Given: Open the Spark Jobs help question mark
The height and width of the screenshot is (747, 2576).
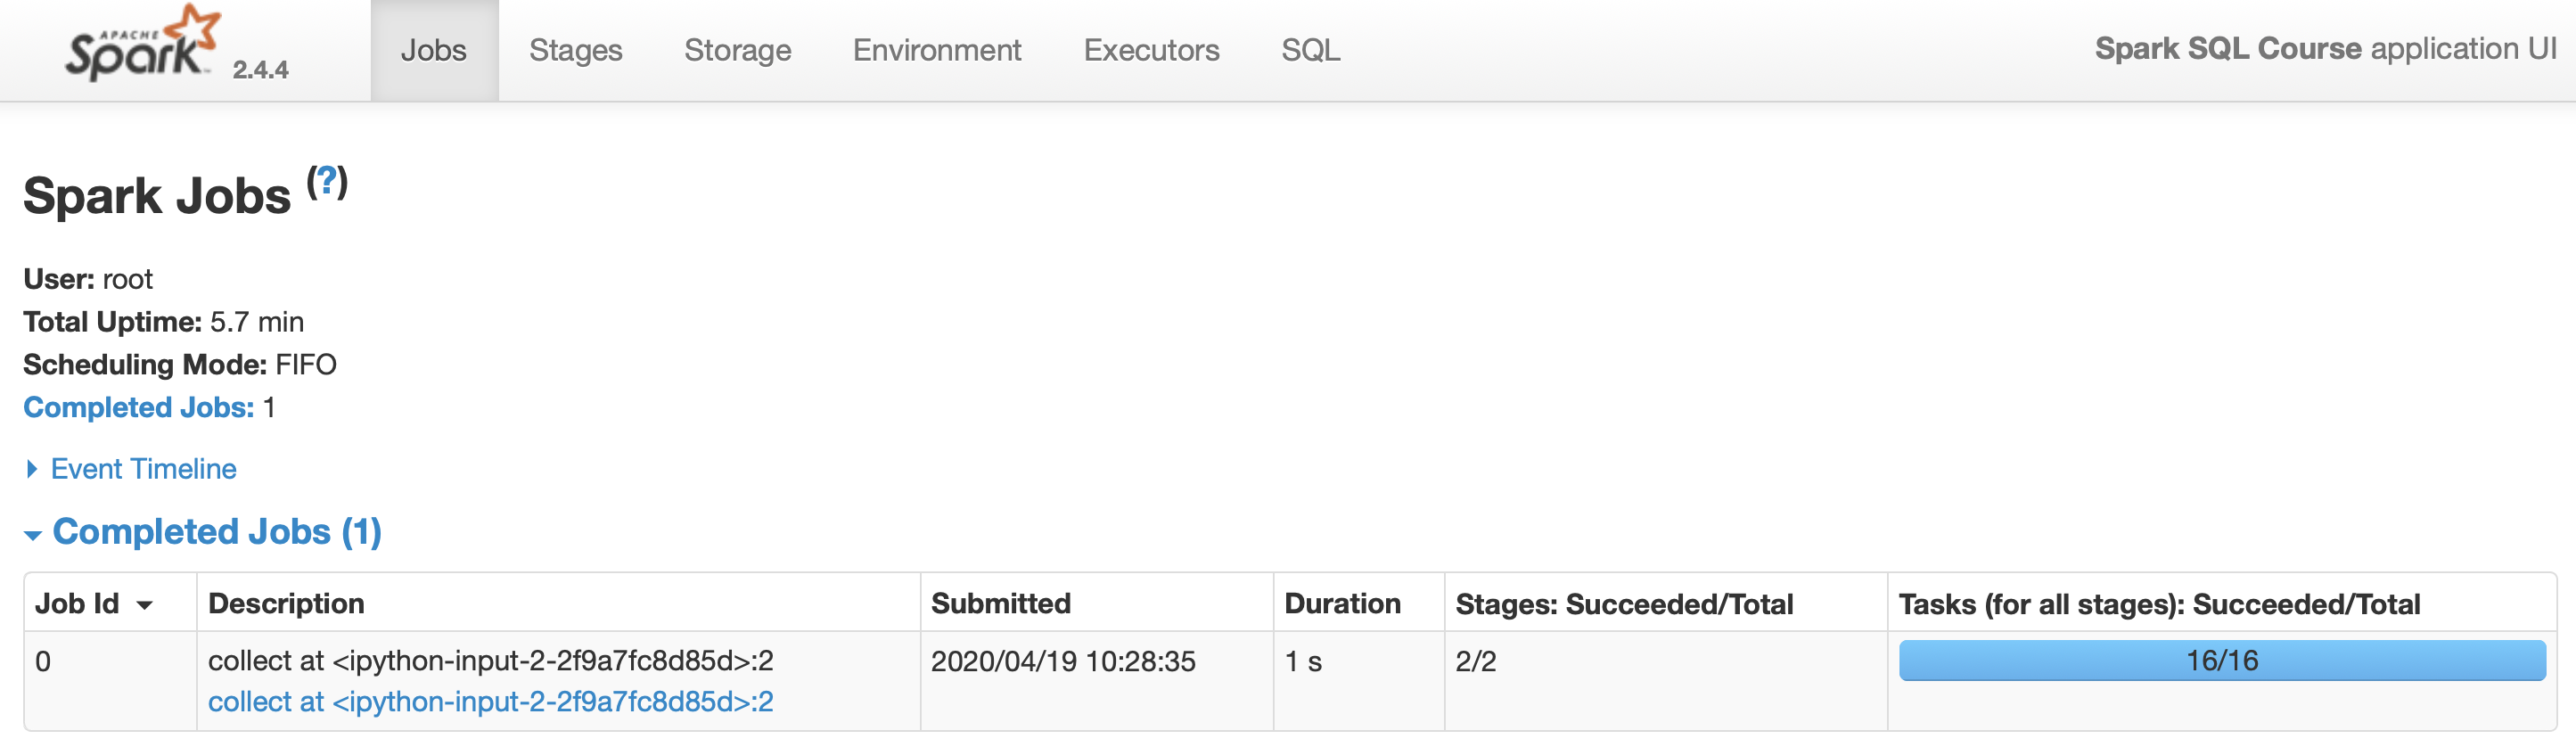Looking at the screenshot, I should pos(327,182).
